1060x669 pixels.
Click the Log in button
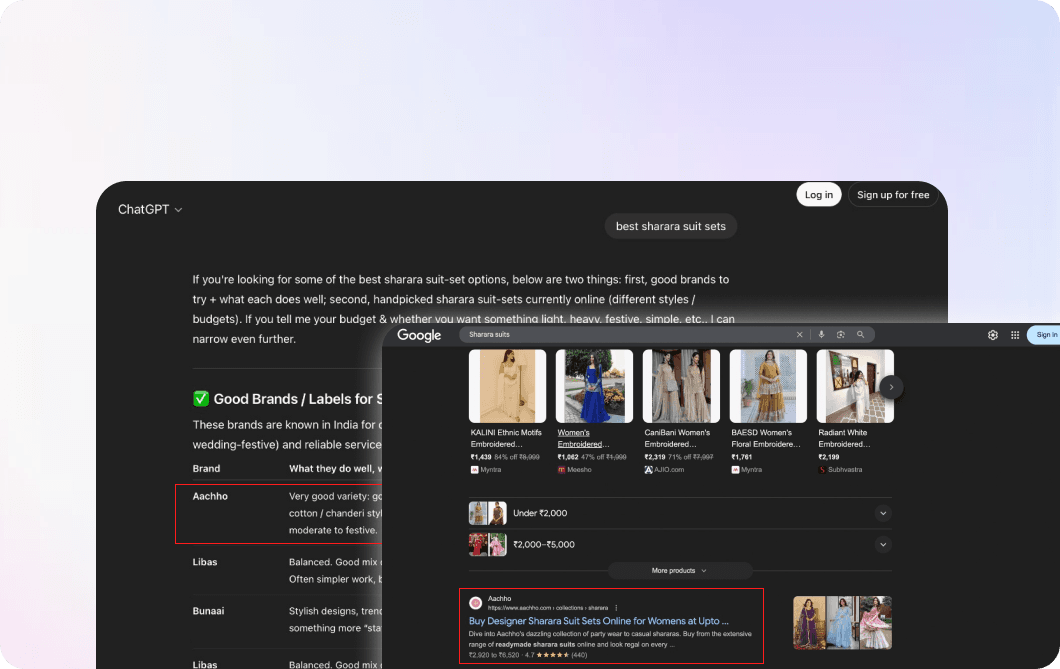pos(818,195)
